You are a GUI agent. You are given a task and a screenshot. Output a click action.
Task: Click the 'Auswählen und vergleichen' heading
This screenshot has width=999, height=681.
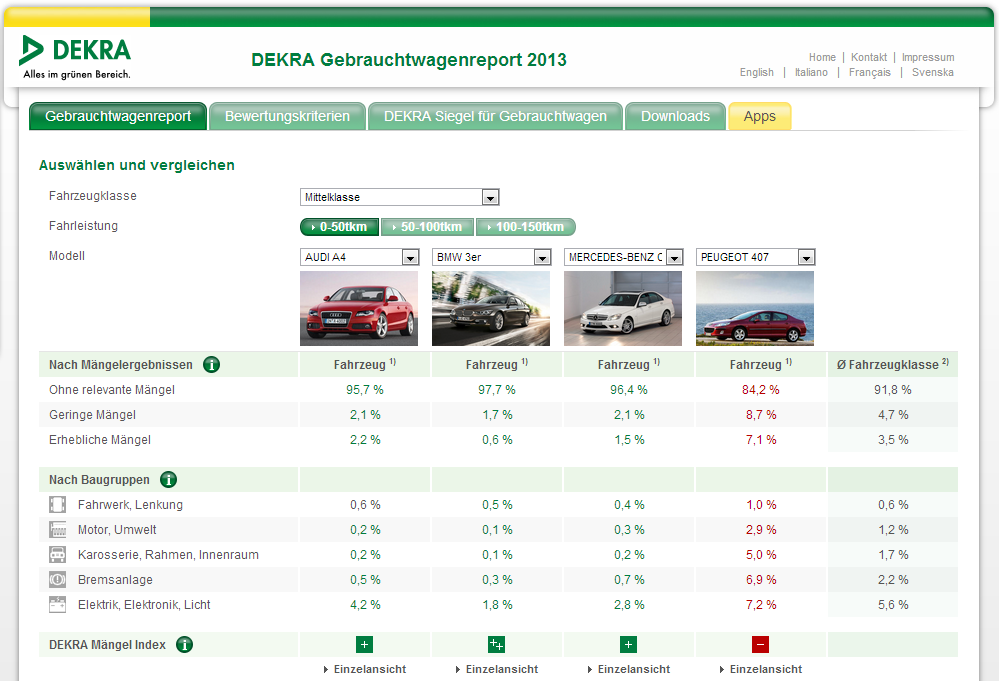(136, 166)
